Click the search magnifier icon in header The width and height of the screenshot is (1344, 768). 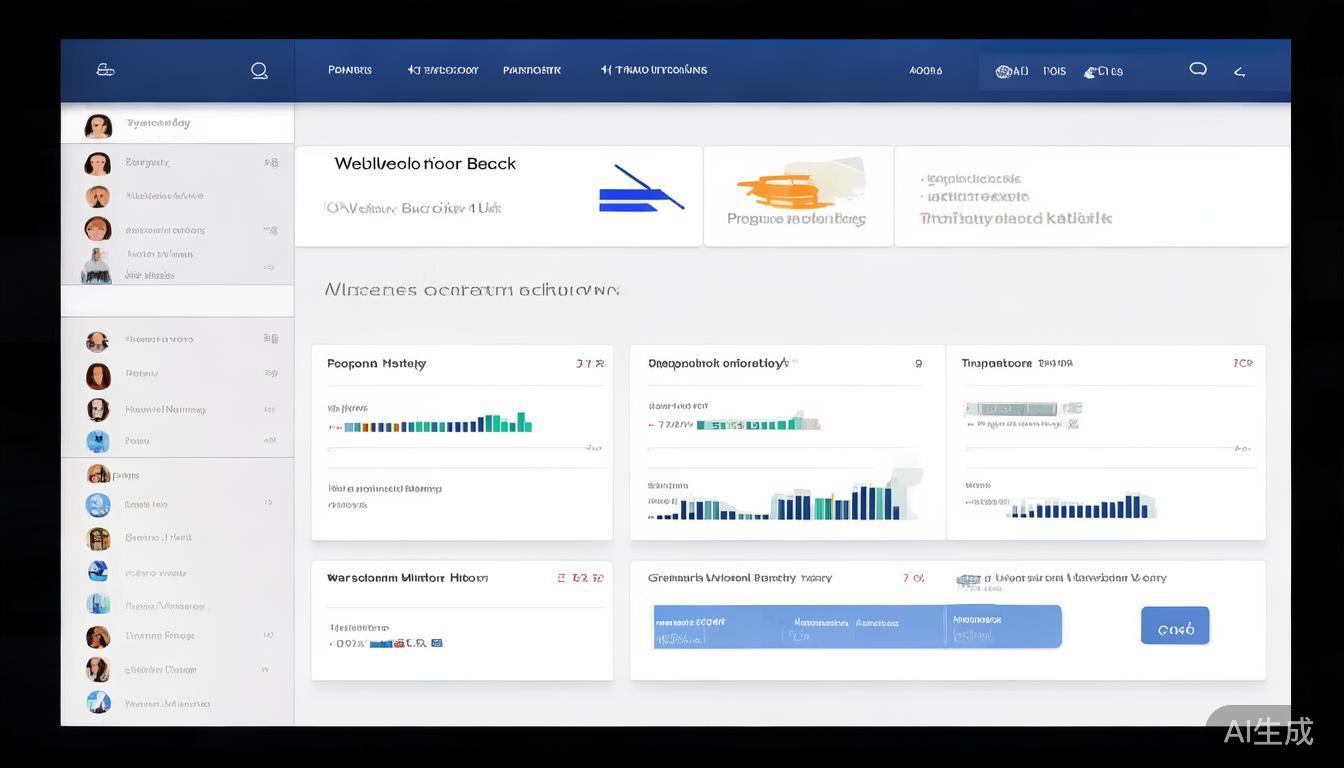coord(259,71)
